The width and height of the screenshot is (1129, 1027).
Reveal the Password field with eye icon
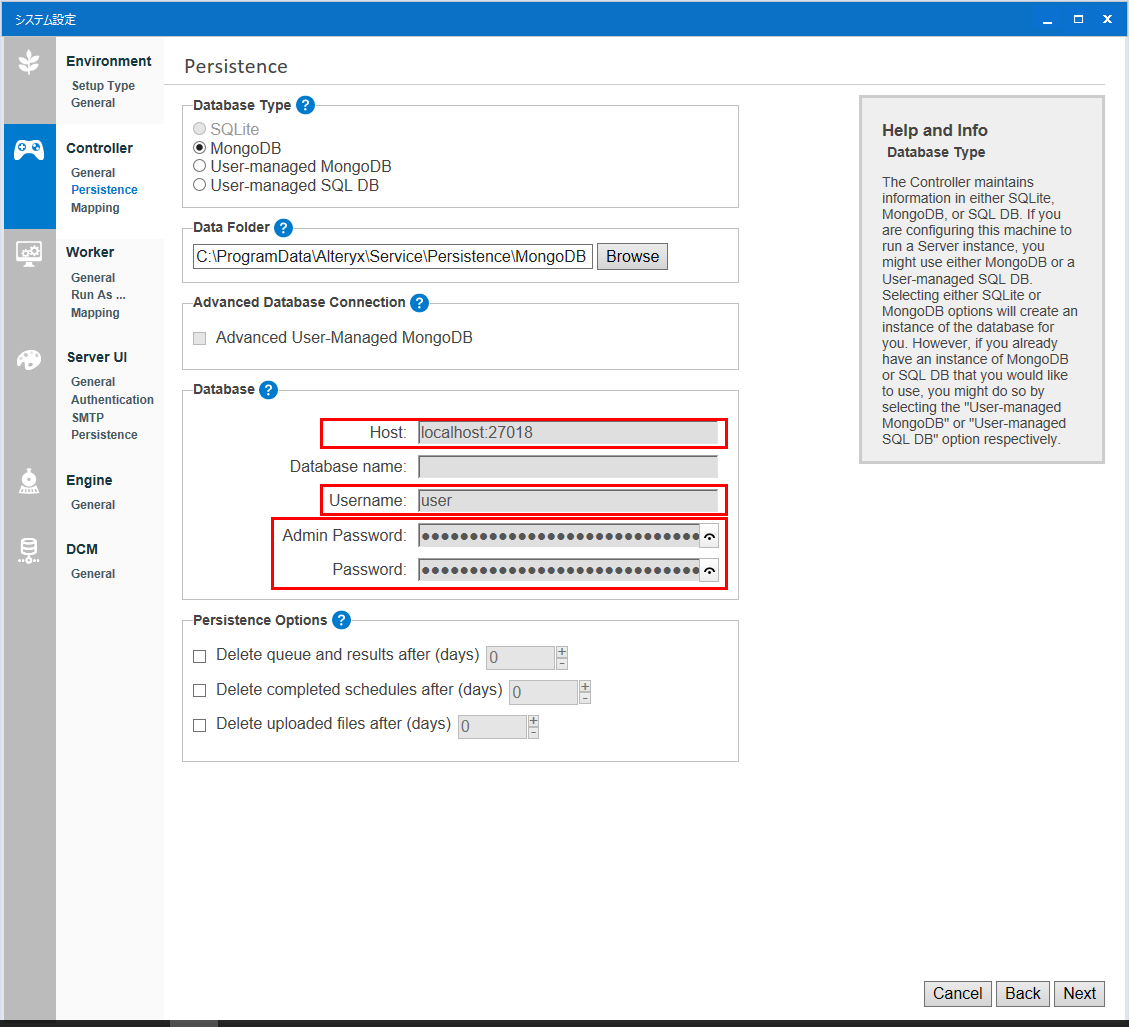(x=709, y=571)
